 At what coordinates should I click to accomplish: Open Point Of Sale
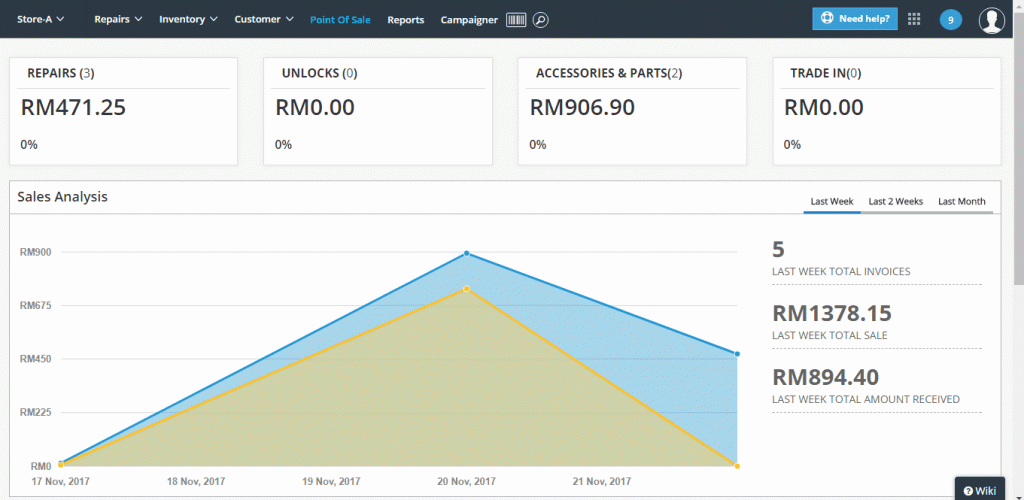coord(340,20)
